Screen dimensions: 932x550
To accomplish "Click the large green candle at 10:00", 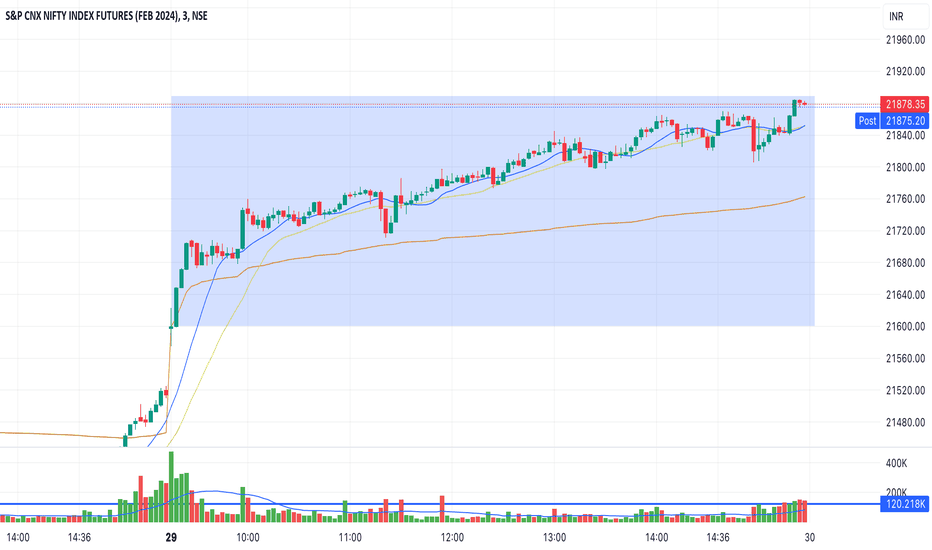I will [243, 229].
